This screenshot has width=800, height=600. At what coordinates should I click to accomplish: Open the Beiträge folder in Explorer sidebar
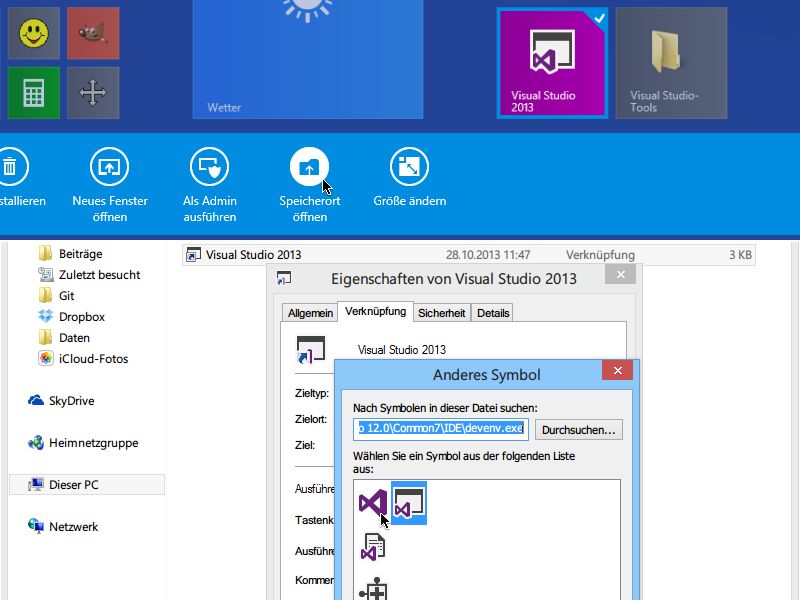point(70,254)
